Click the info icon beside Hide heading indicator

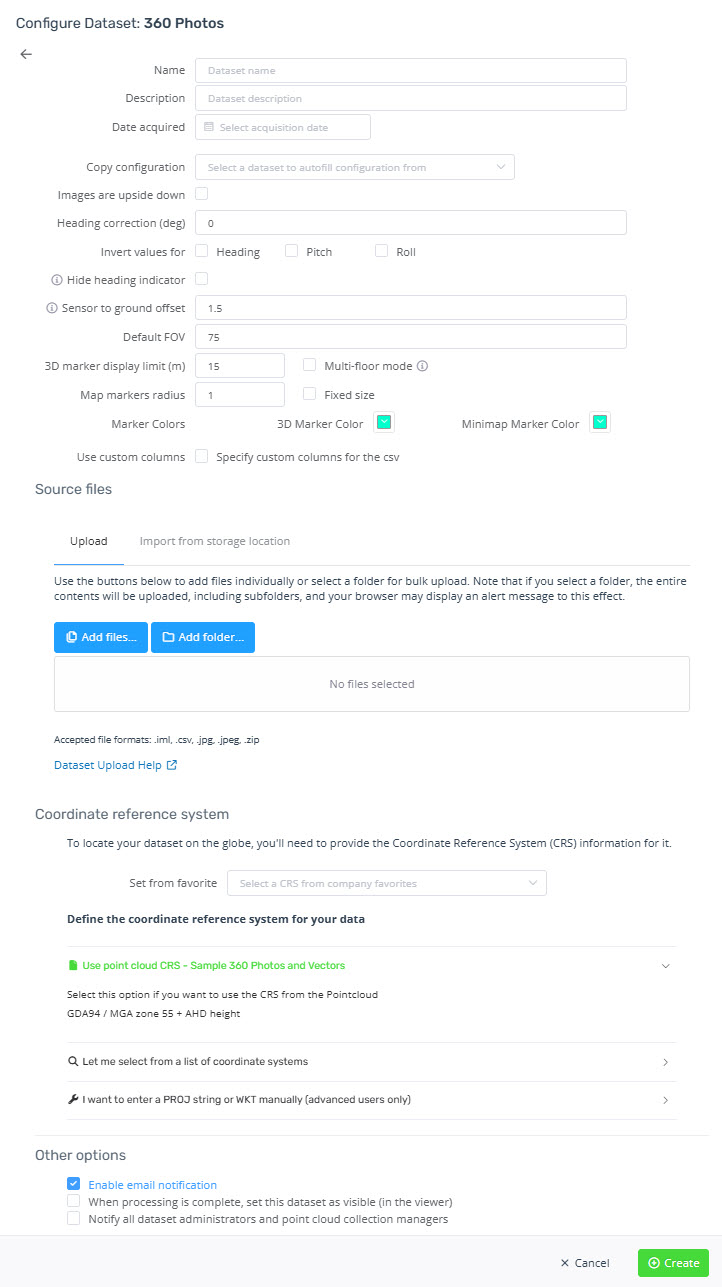[57, 280]
